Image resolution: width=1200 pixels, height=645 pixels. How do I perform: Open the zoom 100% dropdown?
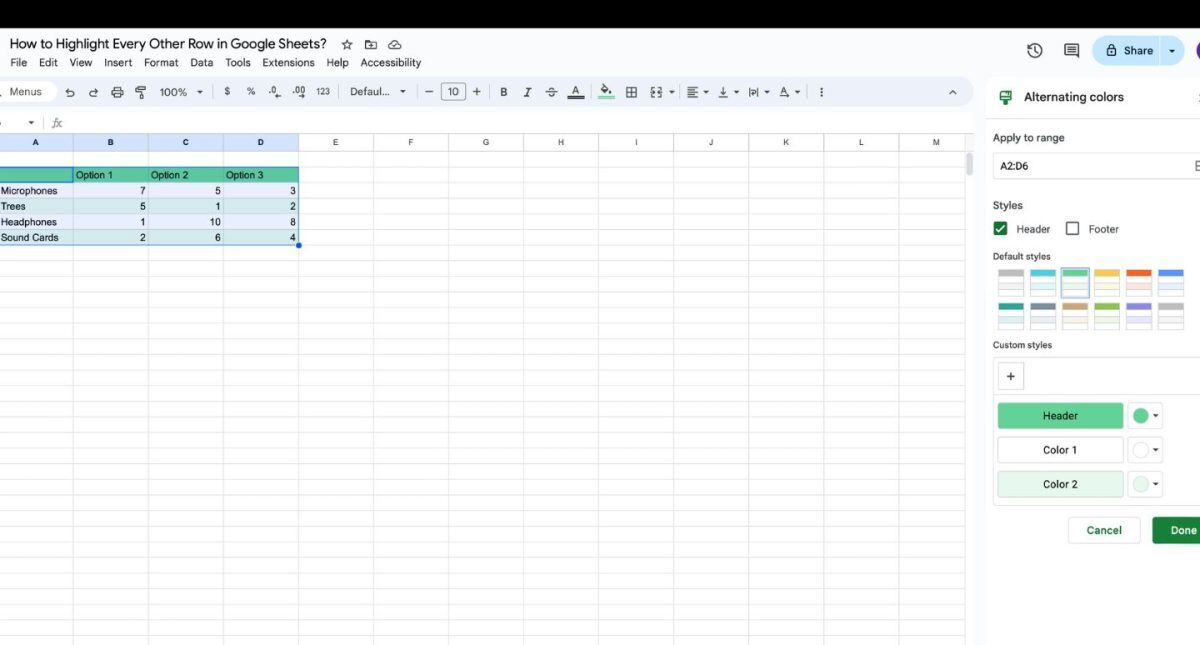(181, 92)
